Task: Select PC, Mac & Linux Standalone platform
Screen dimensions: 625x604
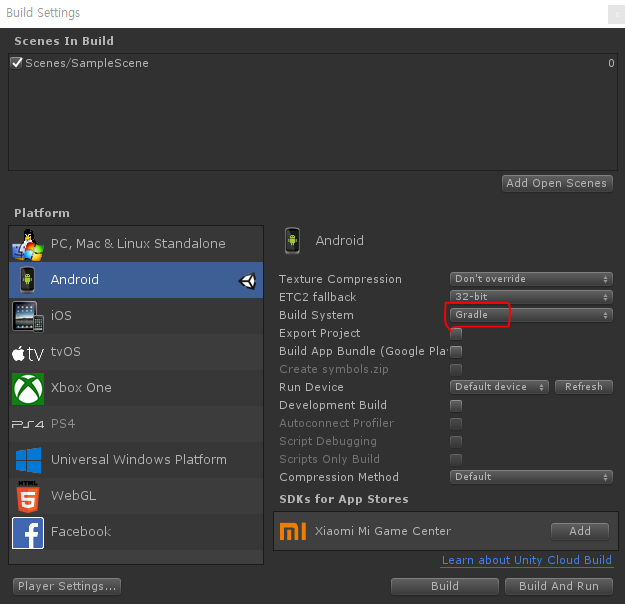Action: pyautogui.click(x=136, y=244)
